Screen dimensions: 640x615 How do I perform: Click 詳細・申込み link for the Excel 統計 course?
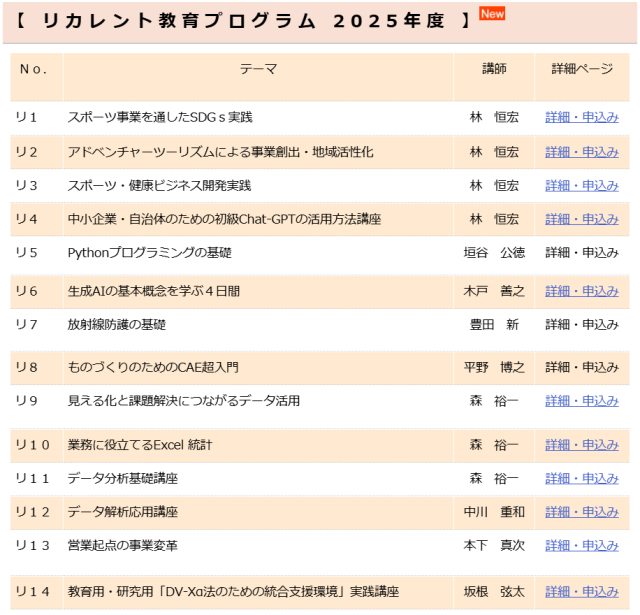581,444
